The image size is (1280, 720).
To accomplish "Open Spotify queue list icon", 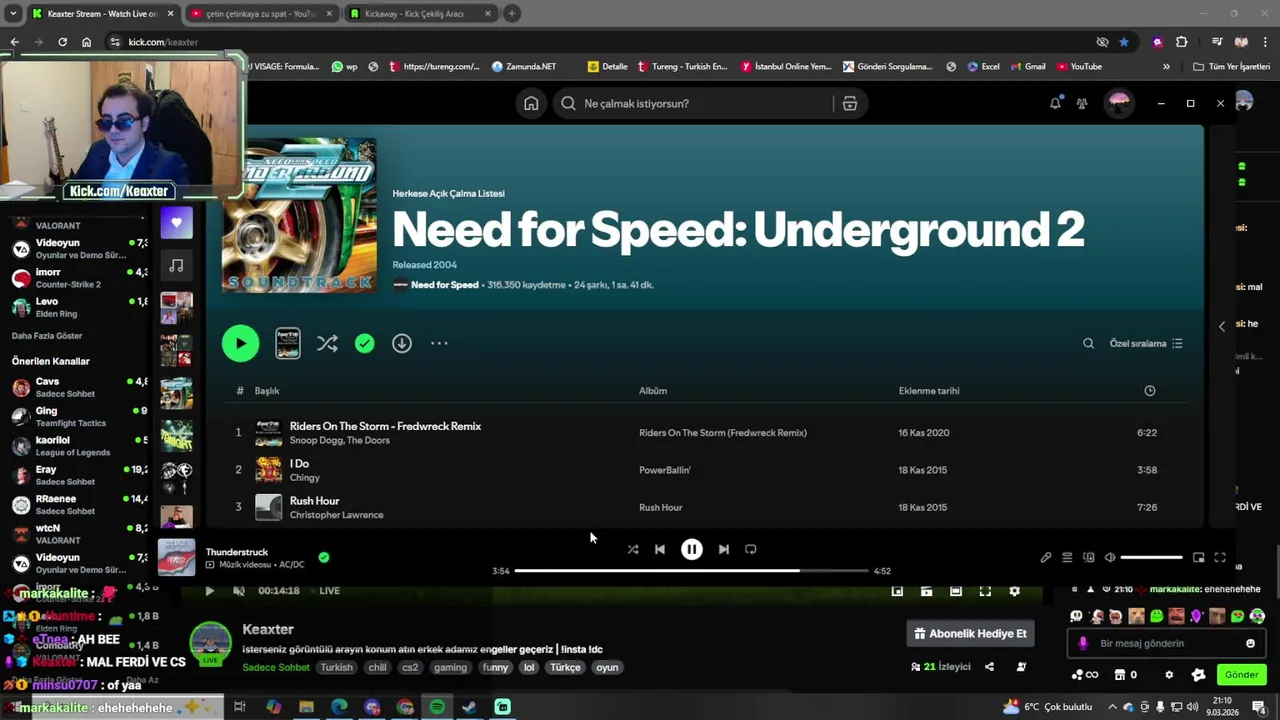I will (x=1067, y=558).
